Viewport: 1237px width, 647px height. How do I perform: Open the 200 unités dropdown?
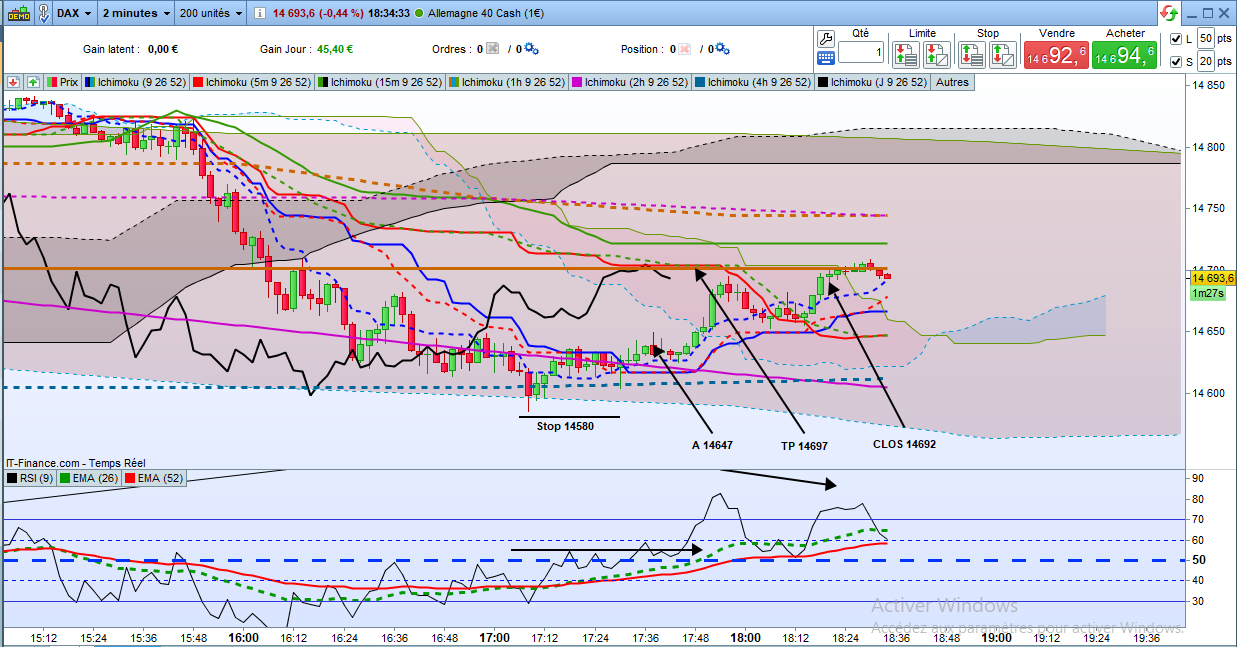point(211,13)
